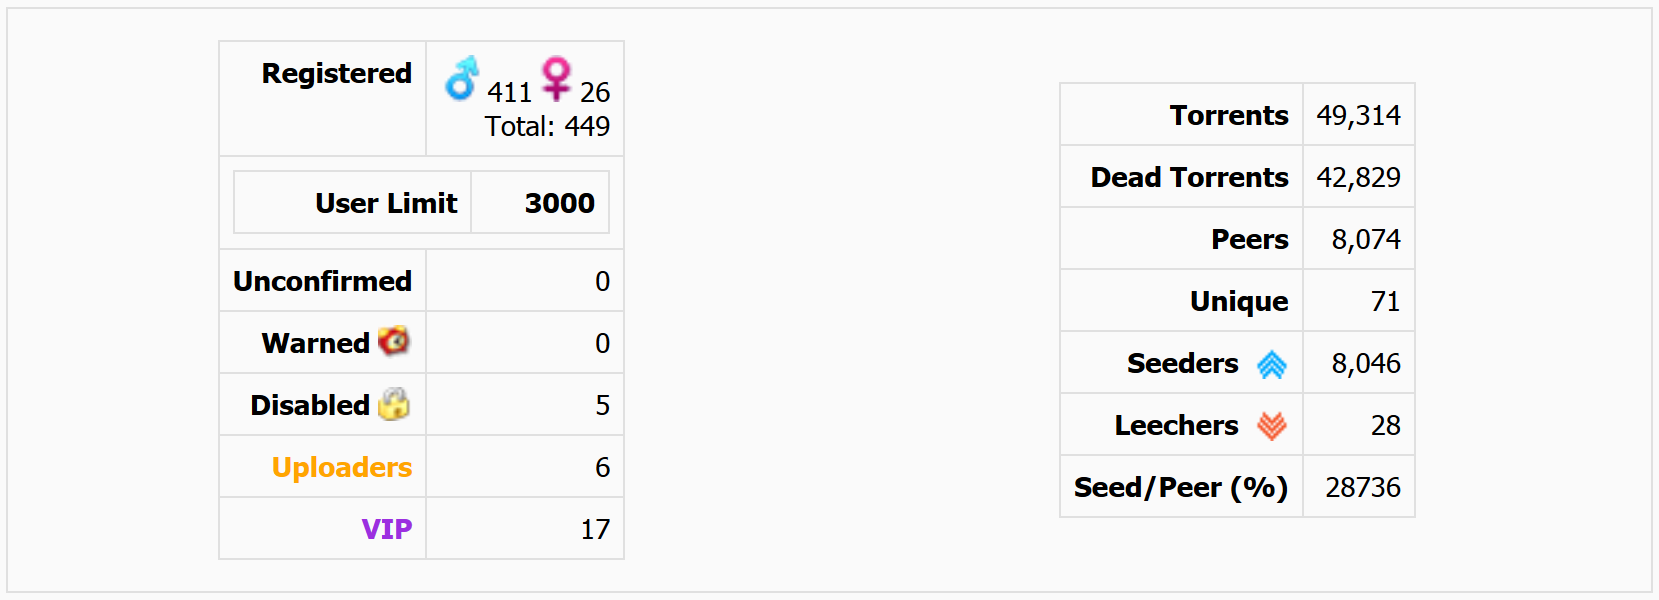Image resolution: width=1659 pixels, height=600 pixels.
Task: Click the Registered label cell
Action: (323, 99)
